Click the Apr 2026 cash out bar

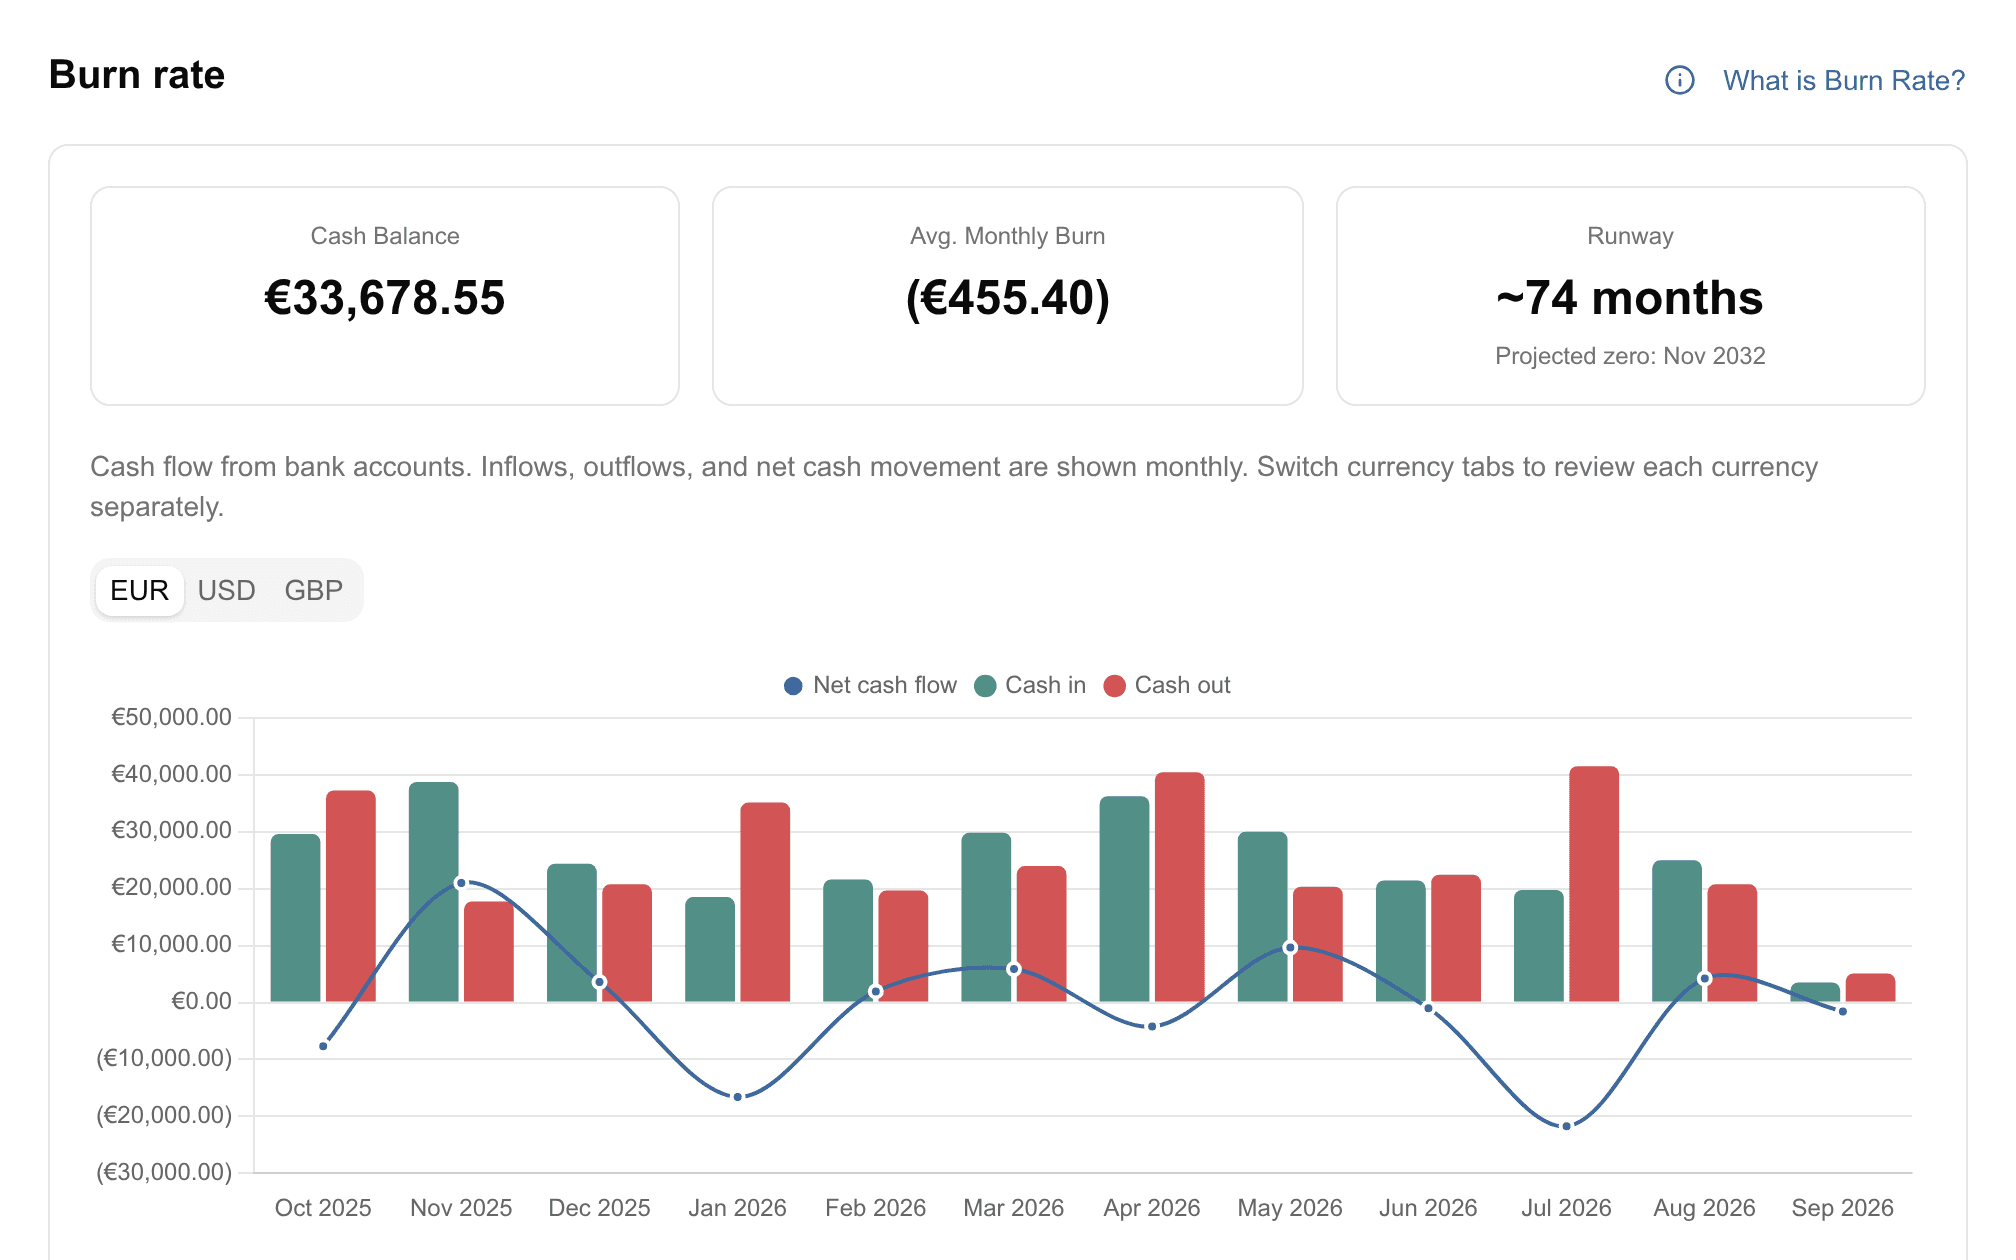tap(1180, 887)
